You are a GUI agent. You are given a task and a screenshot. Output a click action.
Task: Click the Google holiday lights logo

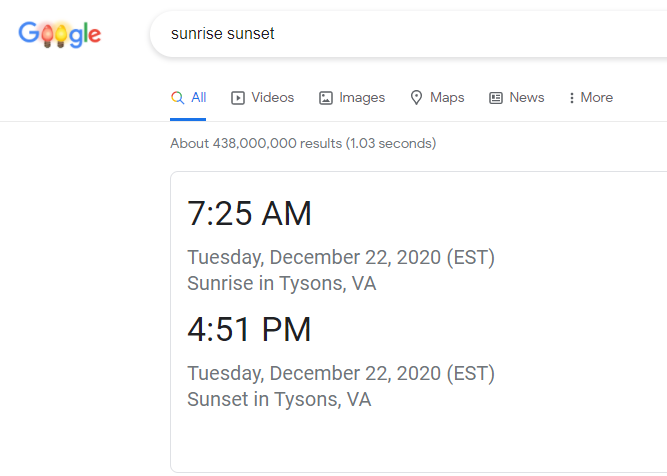point(59,34)
